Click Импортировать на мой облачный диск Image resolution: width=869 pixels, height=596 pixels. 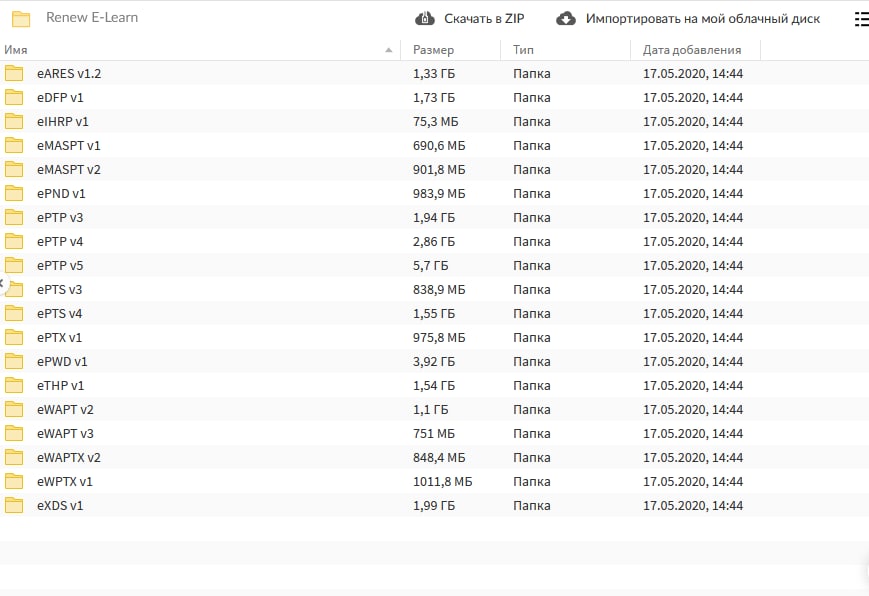688,19
